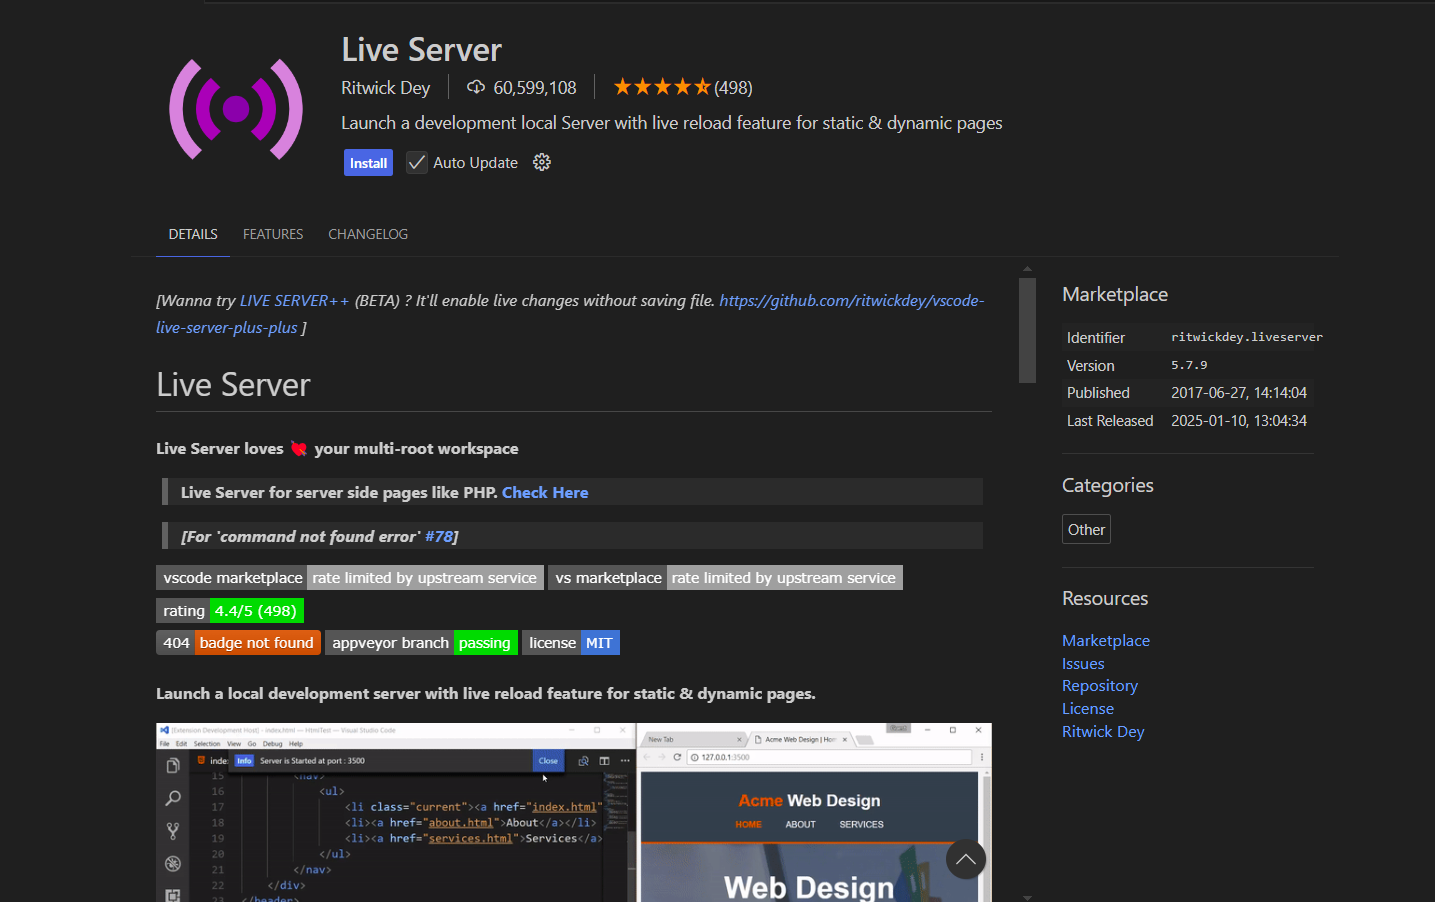Viewport: 1435px width, 902px height.
Task: Open the Marketplace resource link
Action: [x=1106, y=640]
